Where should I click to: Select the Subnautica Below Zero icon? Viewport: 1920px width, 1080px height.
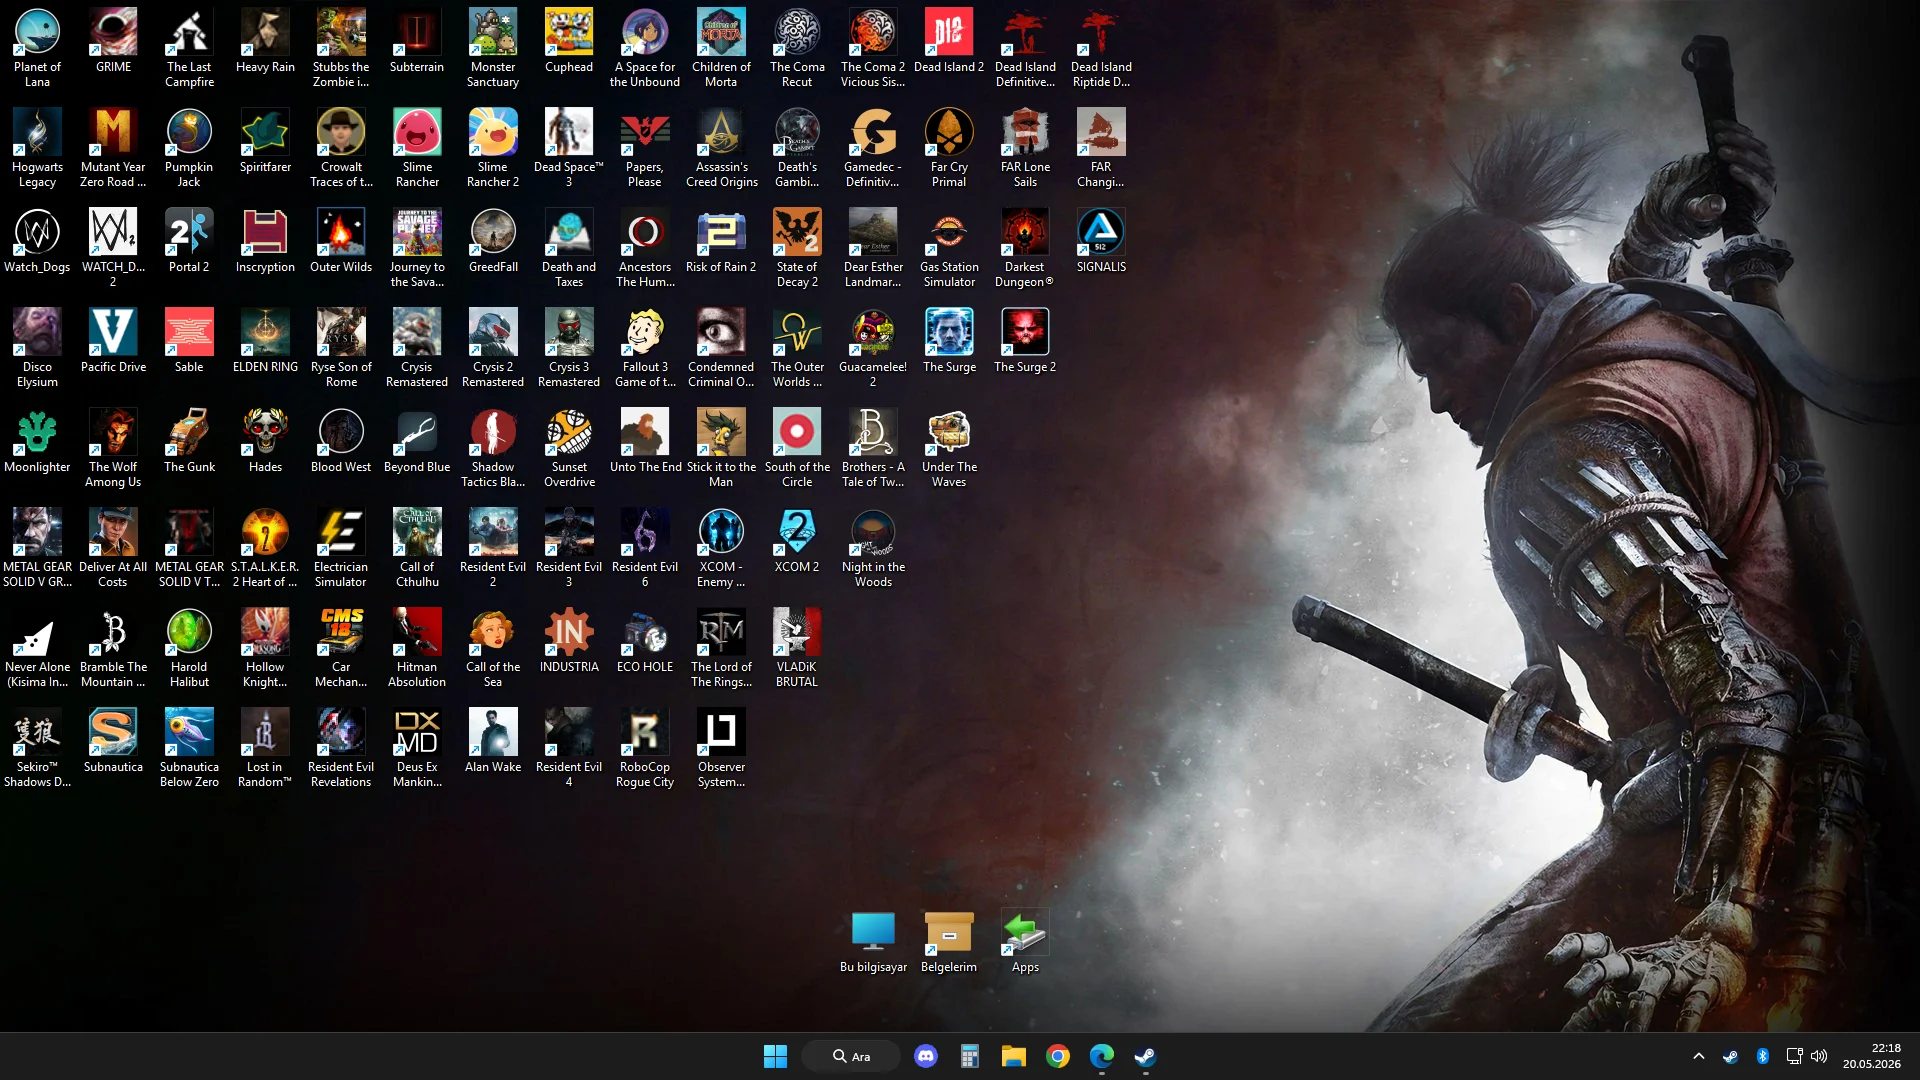tap(189, 748)
